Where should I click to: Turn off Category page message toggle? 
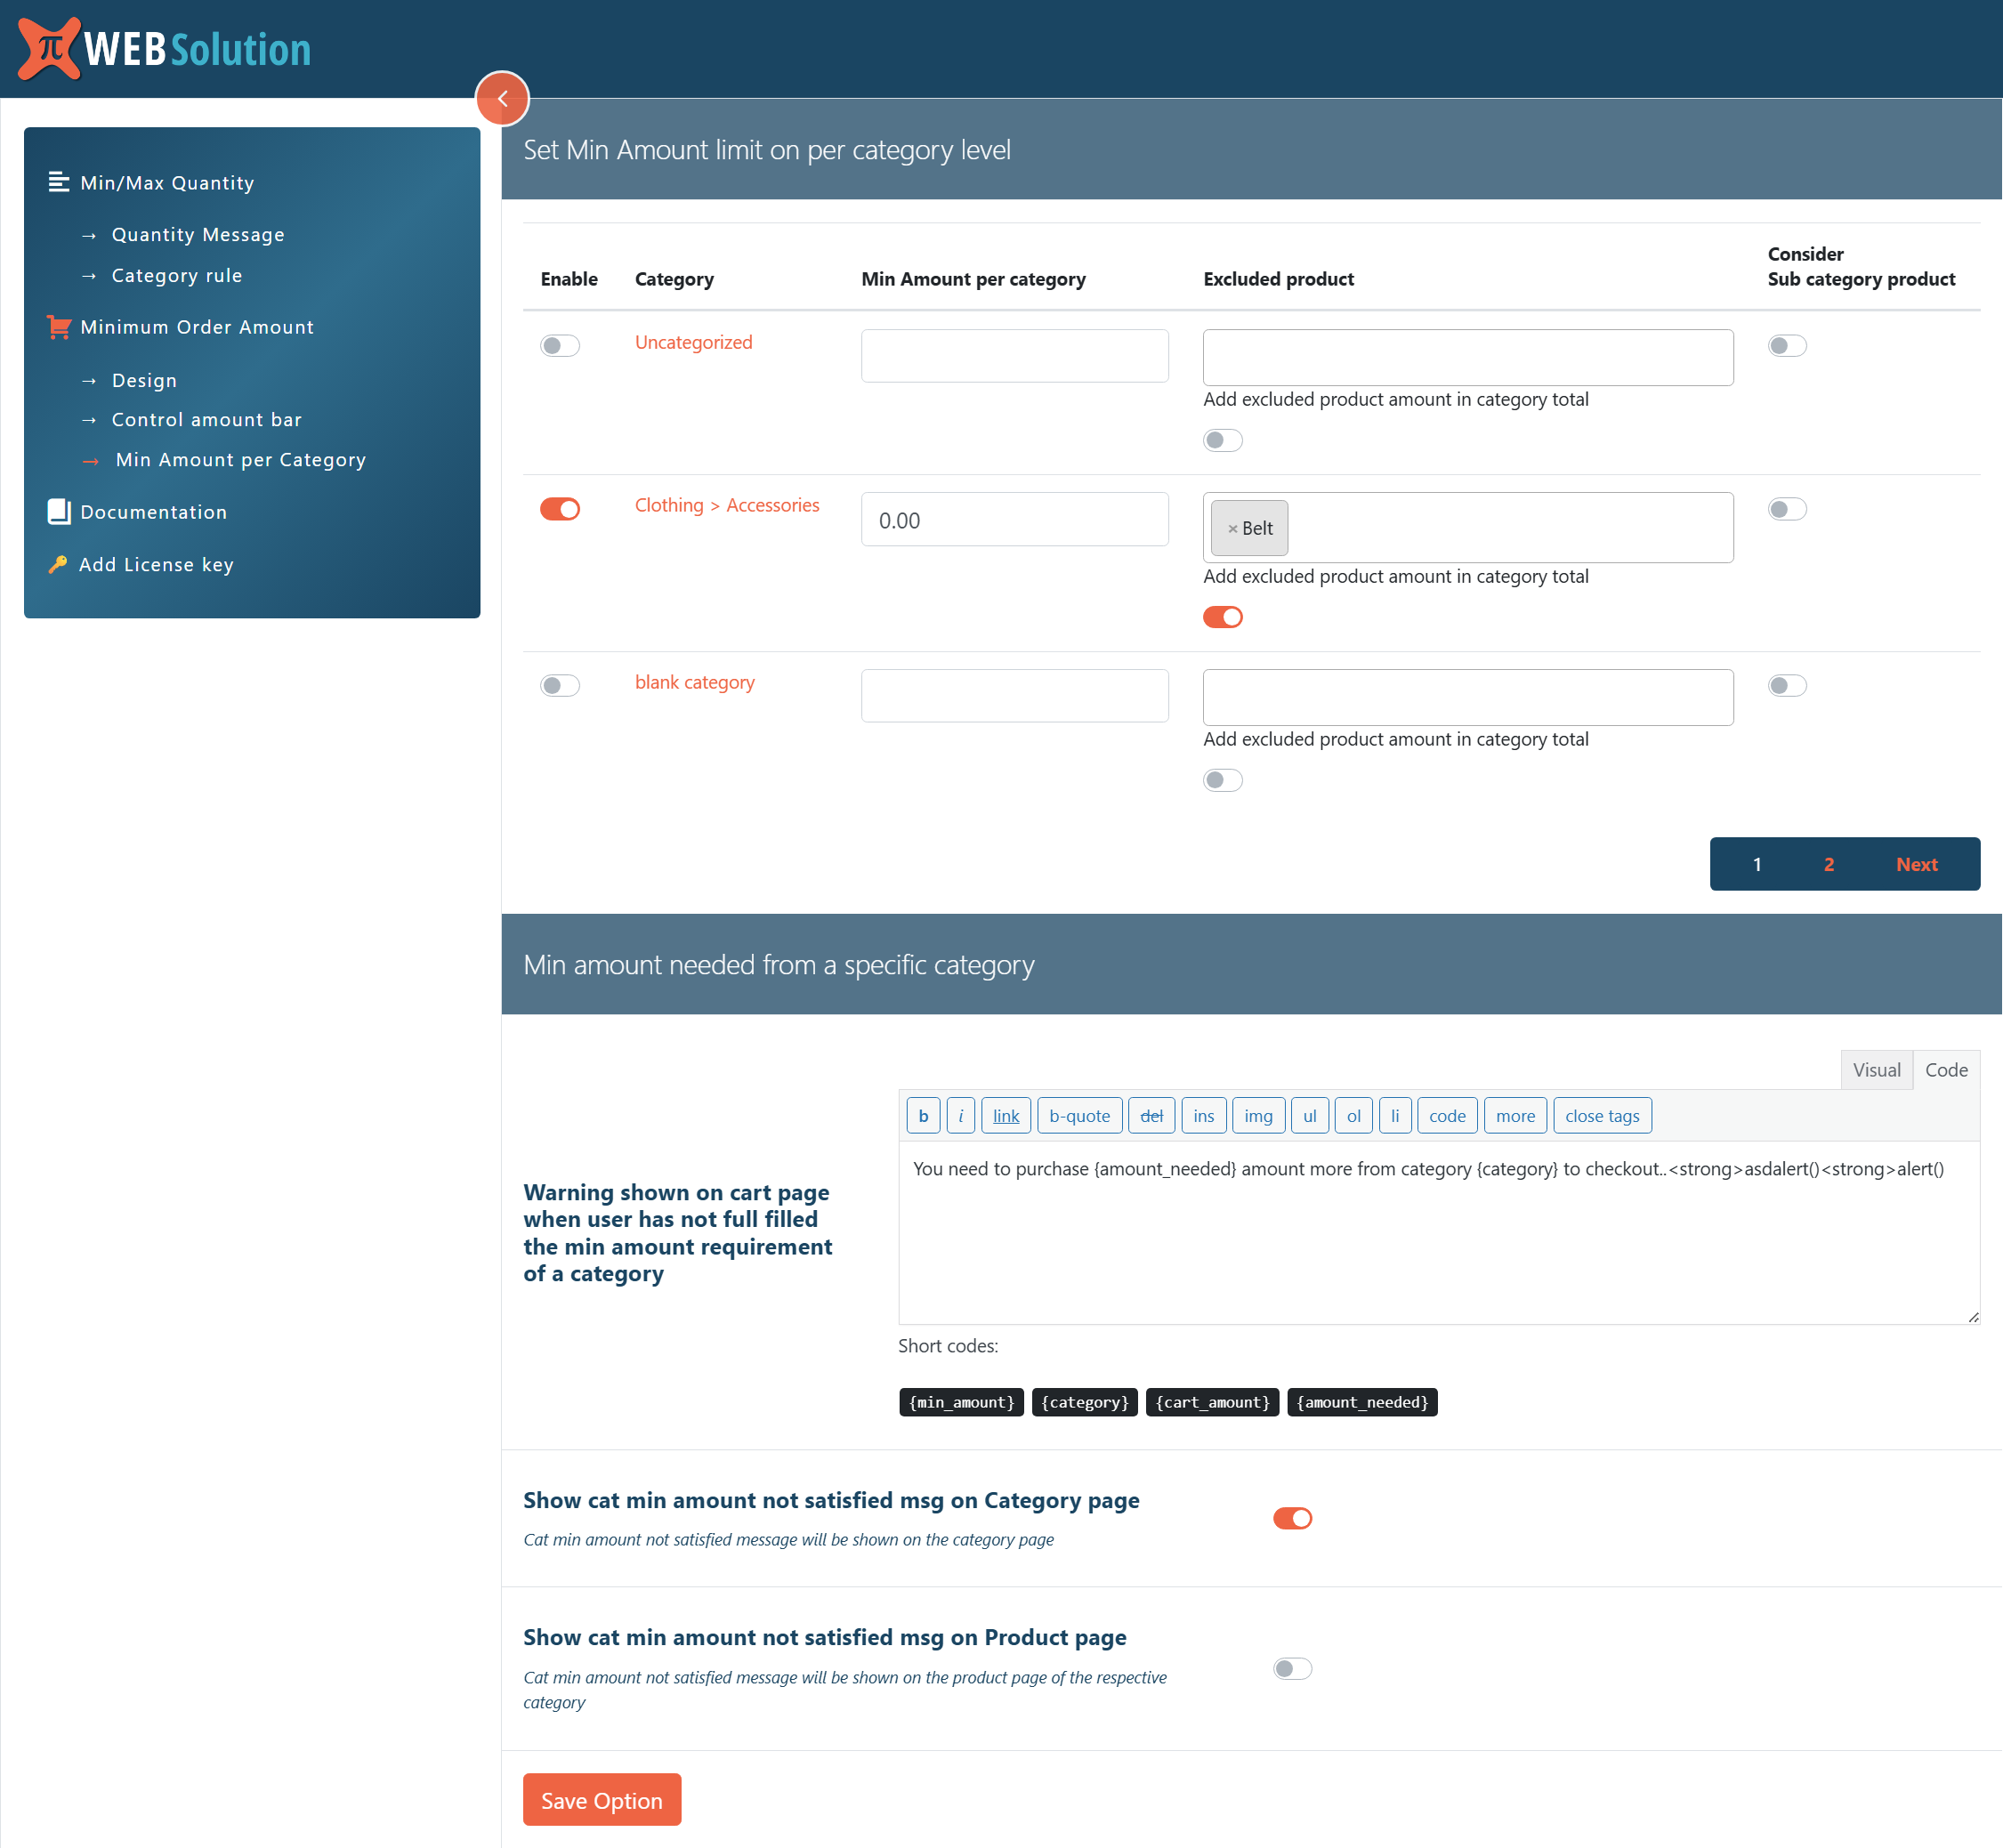pos(1292,1518)
